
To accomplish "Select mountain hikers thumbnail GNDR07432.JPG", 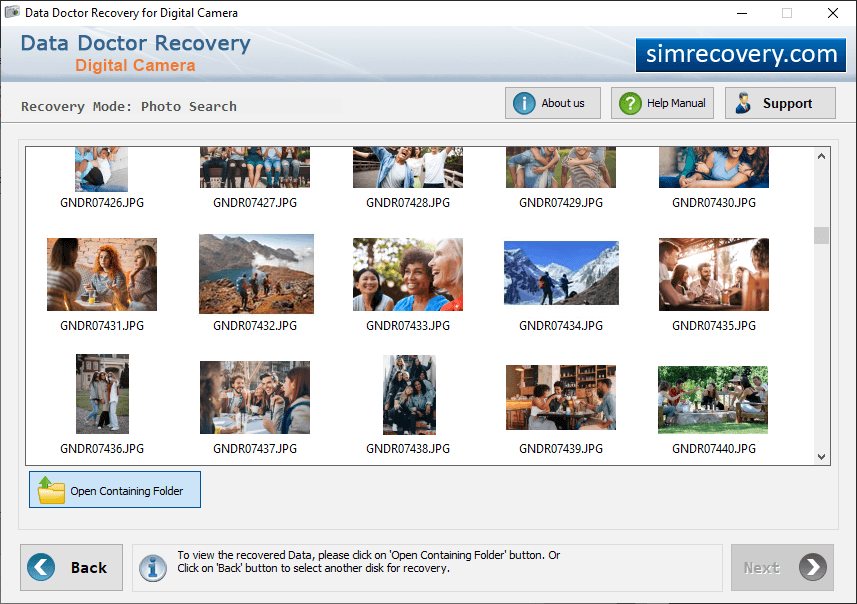I will coord(256,274).
